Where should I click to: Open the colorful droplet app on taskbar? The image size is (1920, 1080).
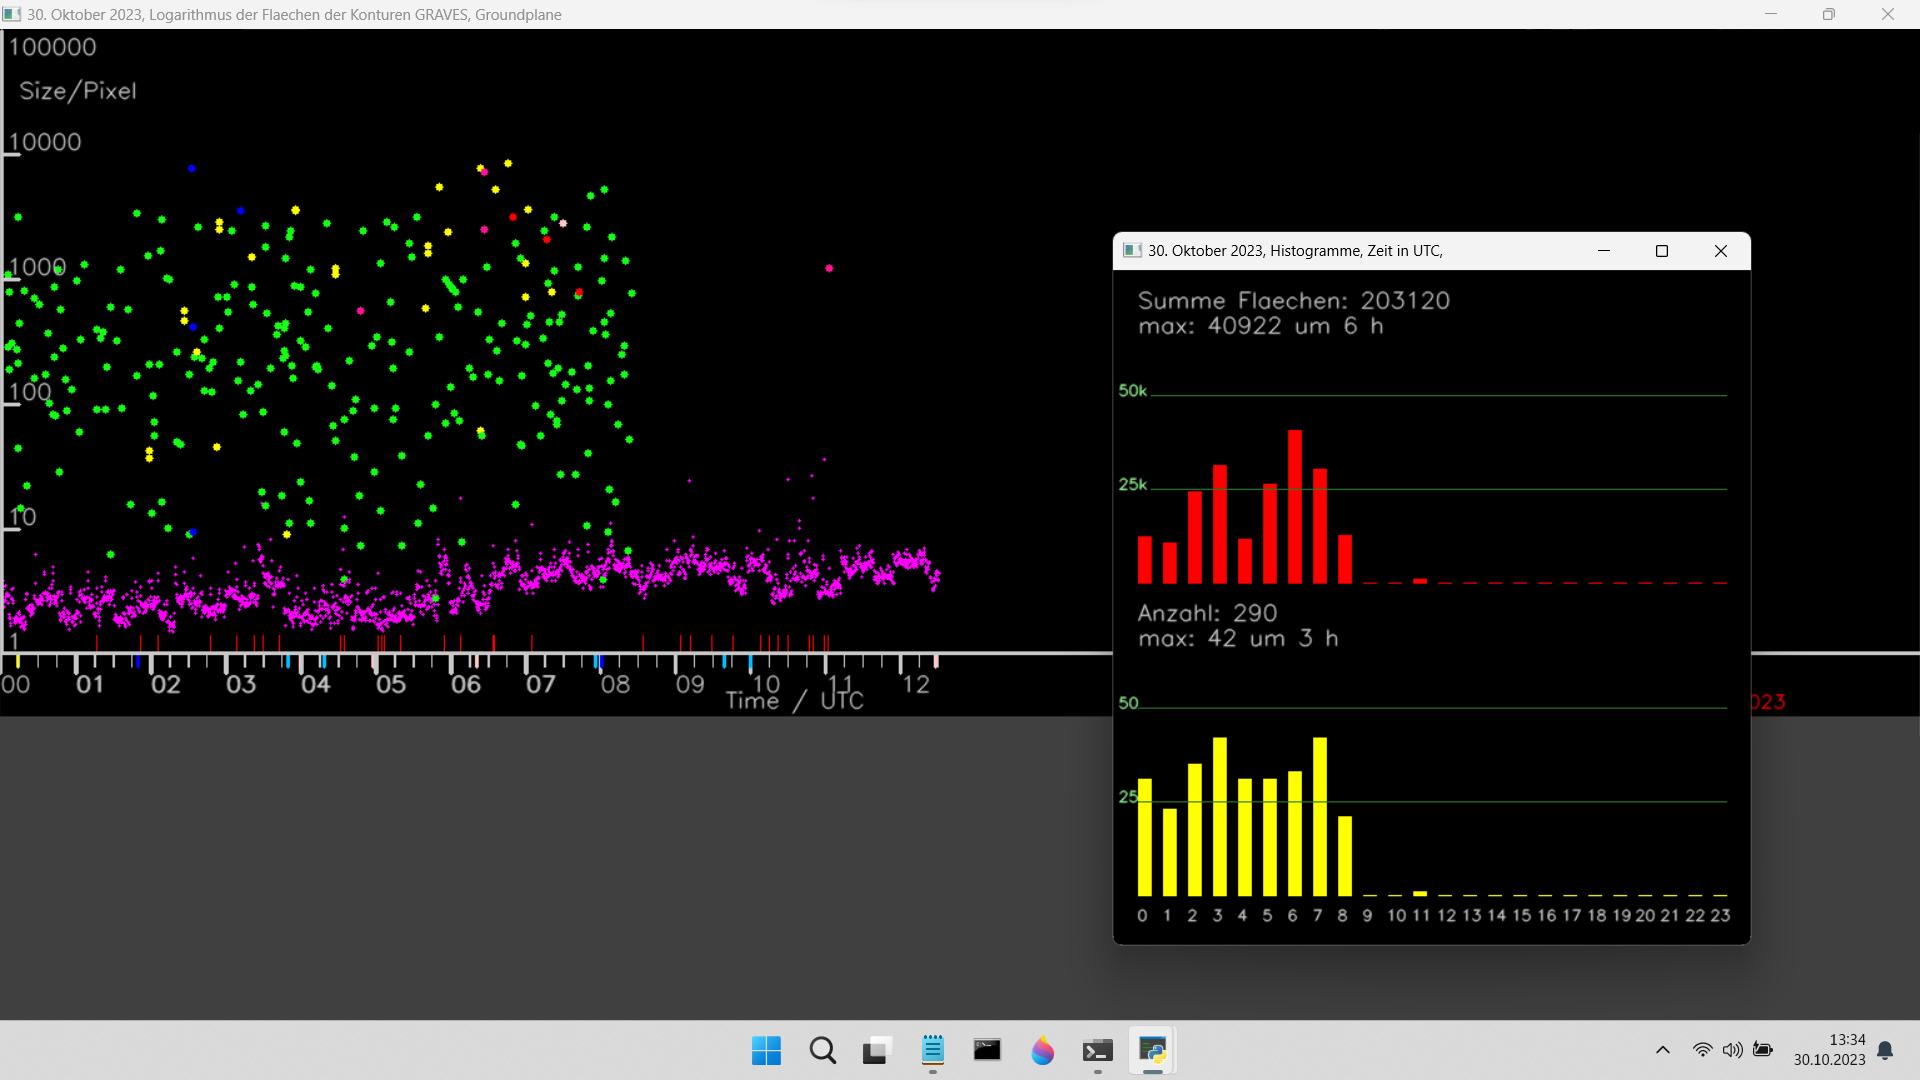1042,1050
